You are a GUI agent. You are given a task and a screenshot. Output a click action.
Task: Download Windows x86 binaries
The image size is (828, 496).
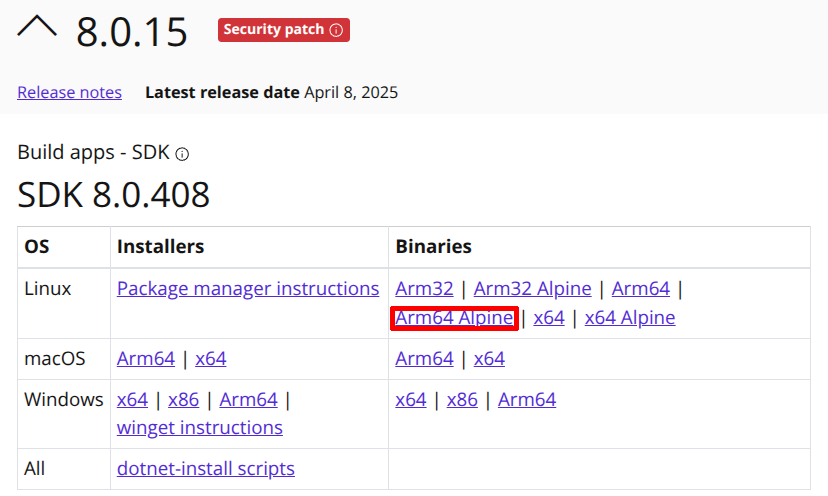tap(462, 400)
